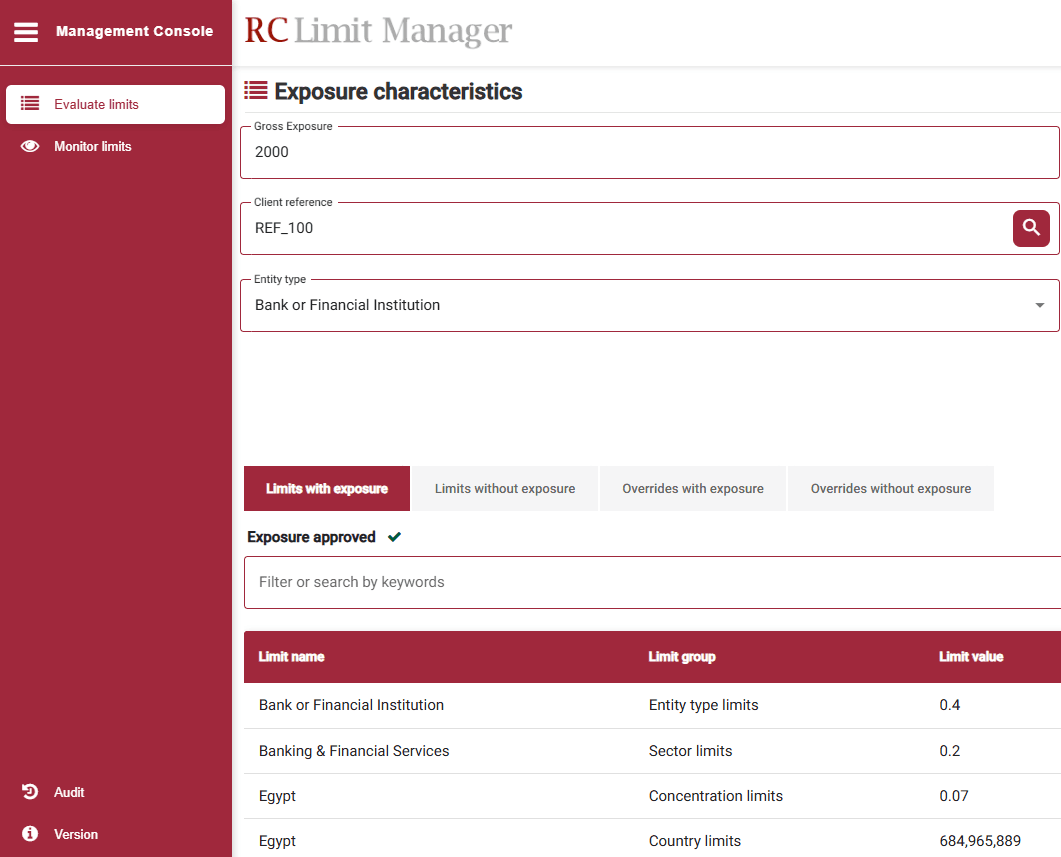Click the Exposure characteristics heading
The height and width of the screenshot is (857, 1061).
click(398, 91)
